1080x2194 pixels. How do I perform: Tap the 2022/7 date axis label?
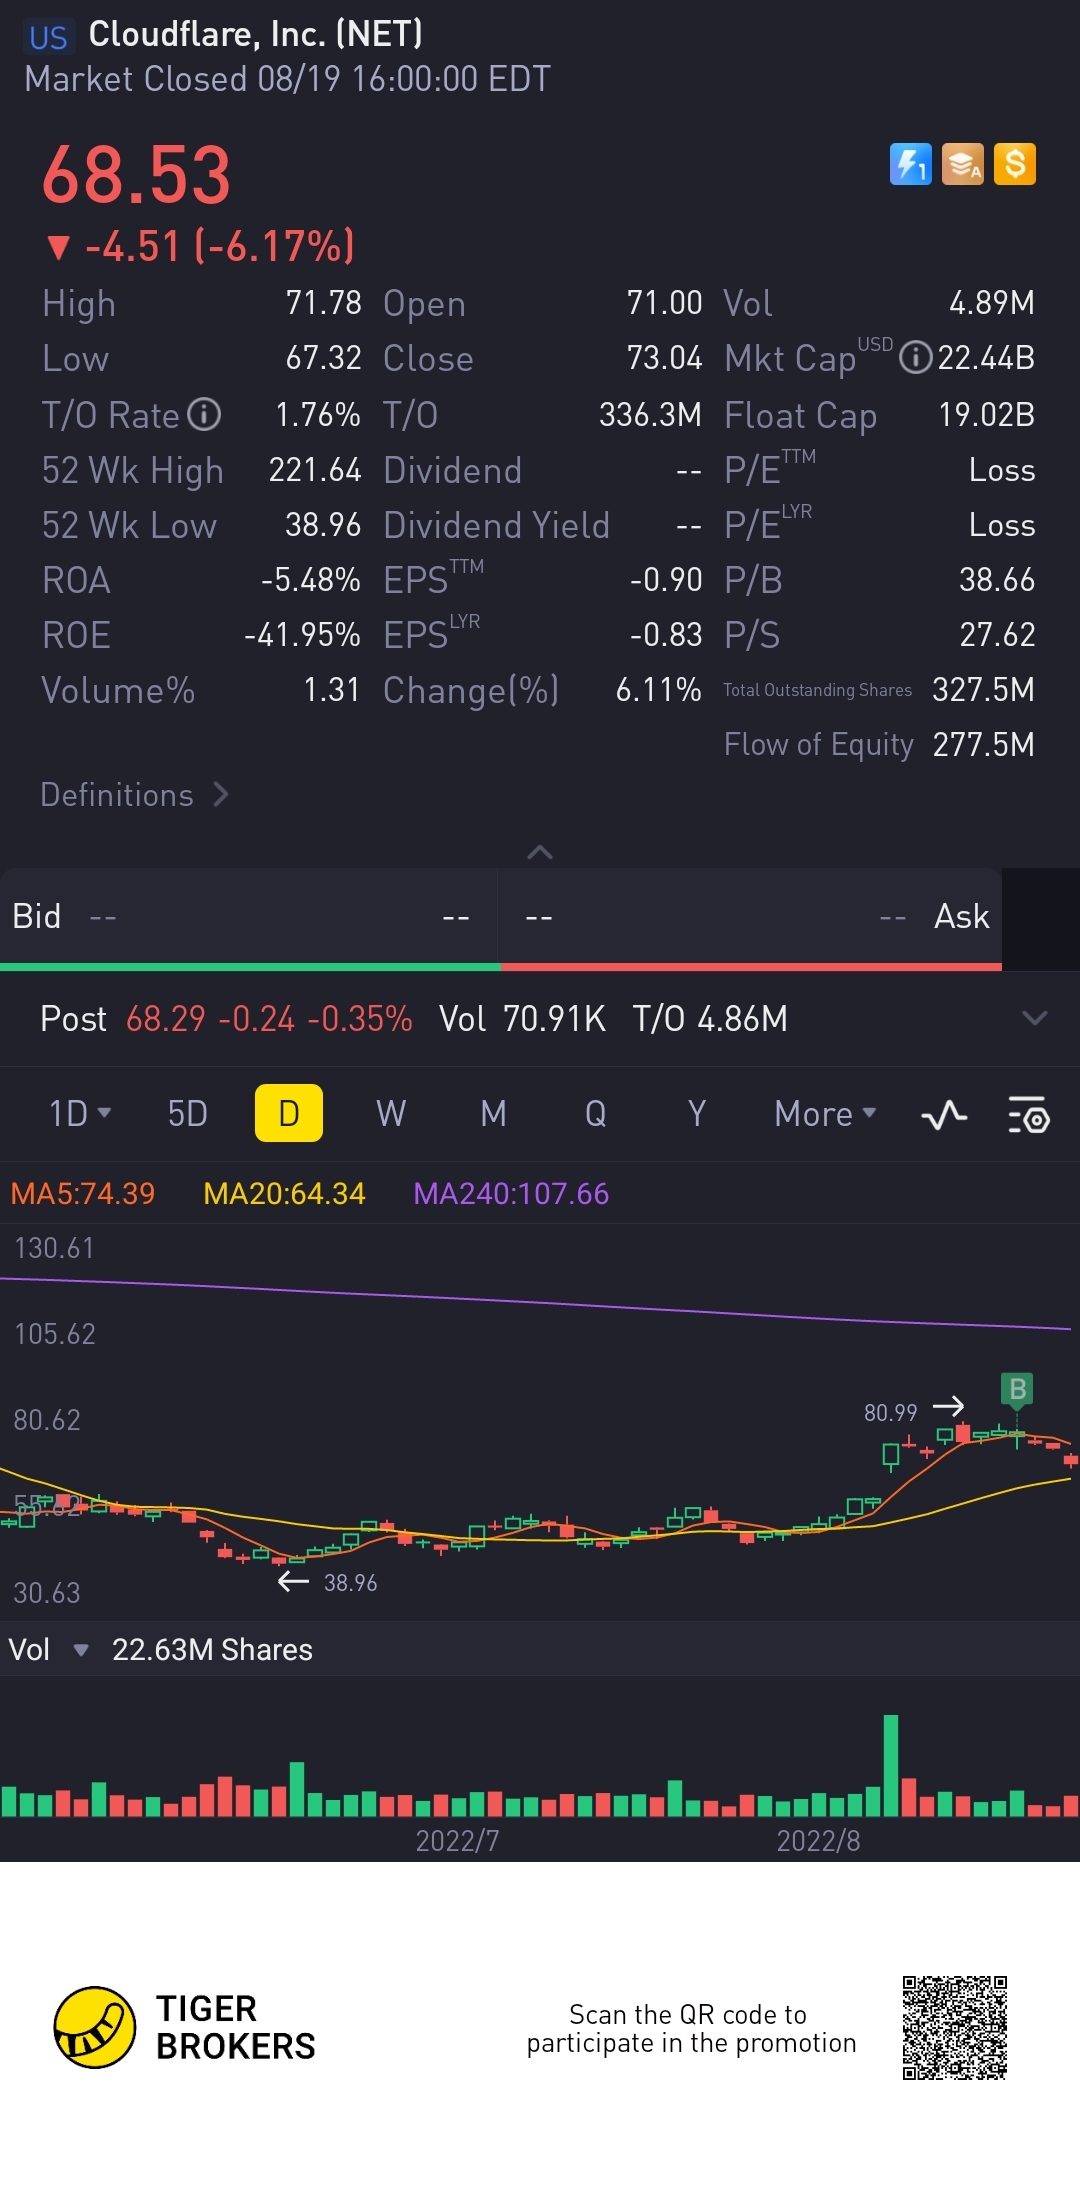(x=457, y=1840)
